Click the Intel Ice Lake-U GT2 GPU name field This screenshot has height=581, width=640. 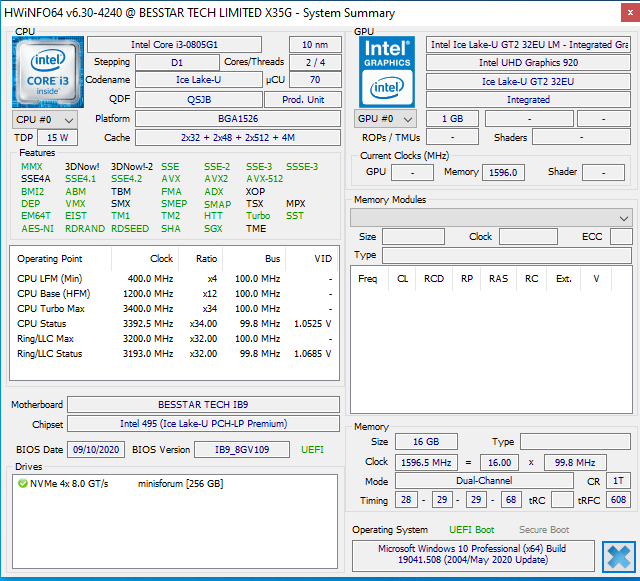coord(528,45)
